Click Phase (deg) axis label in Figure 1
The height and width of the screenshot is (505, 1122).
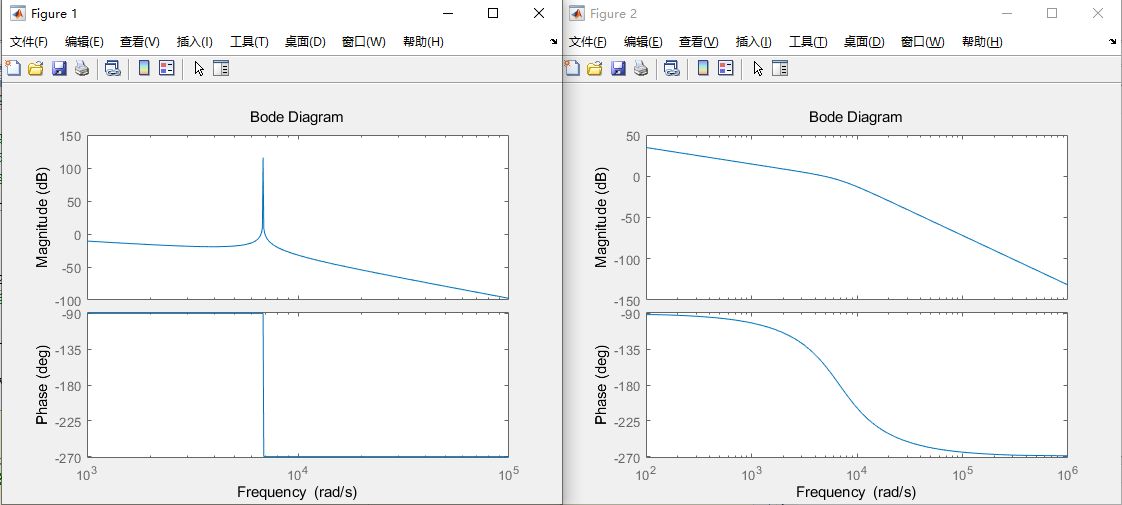42,385
